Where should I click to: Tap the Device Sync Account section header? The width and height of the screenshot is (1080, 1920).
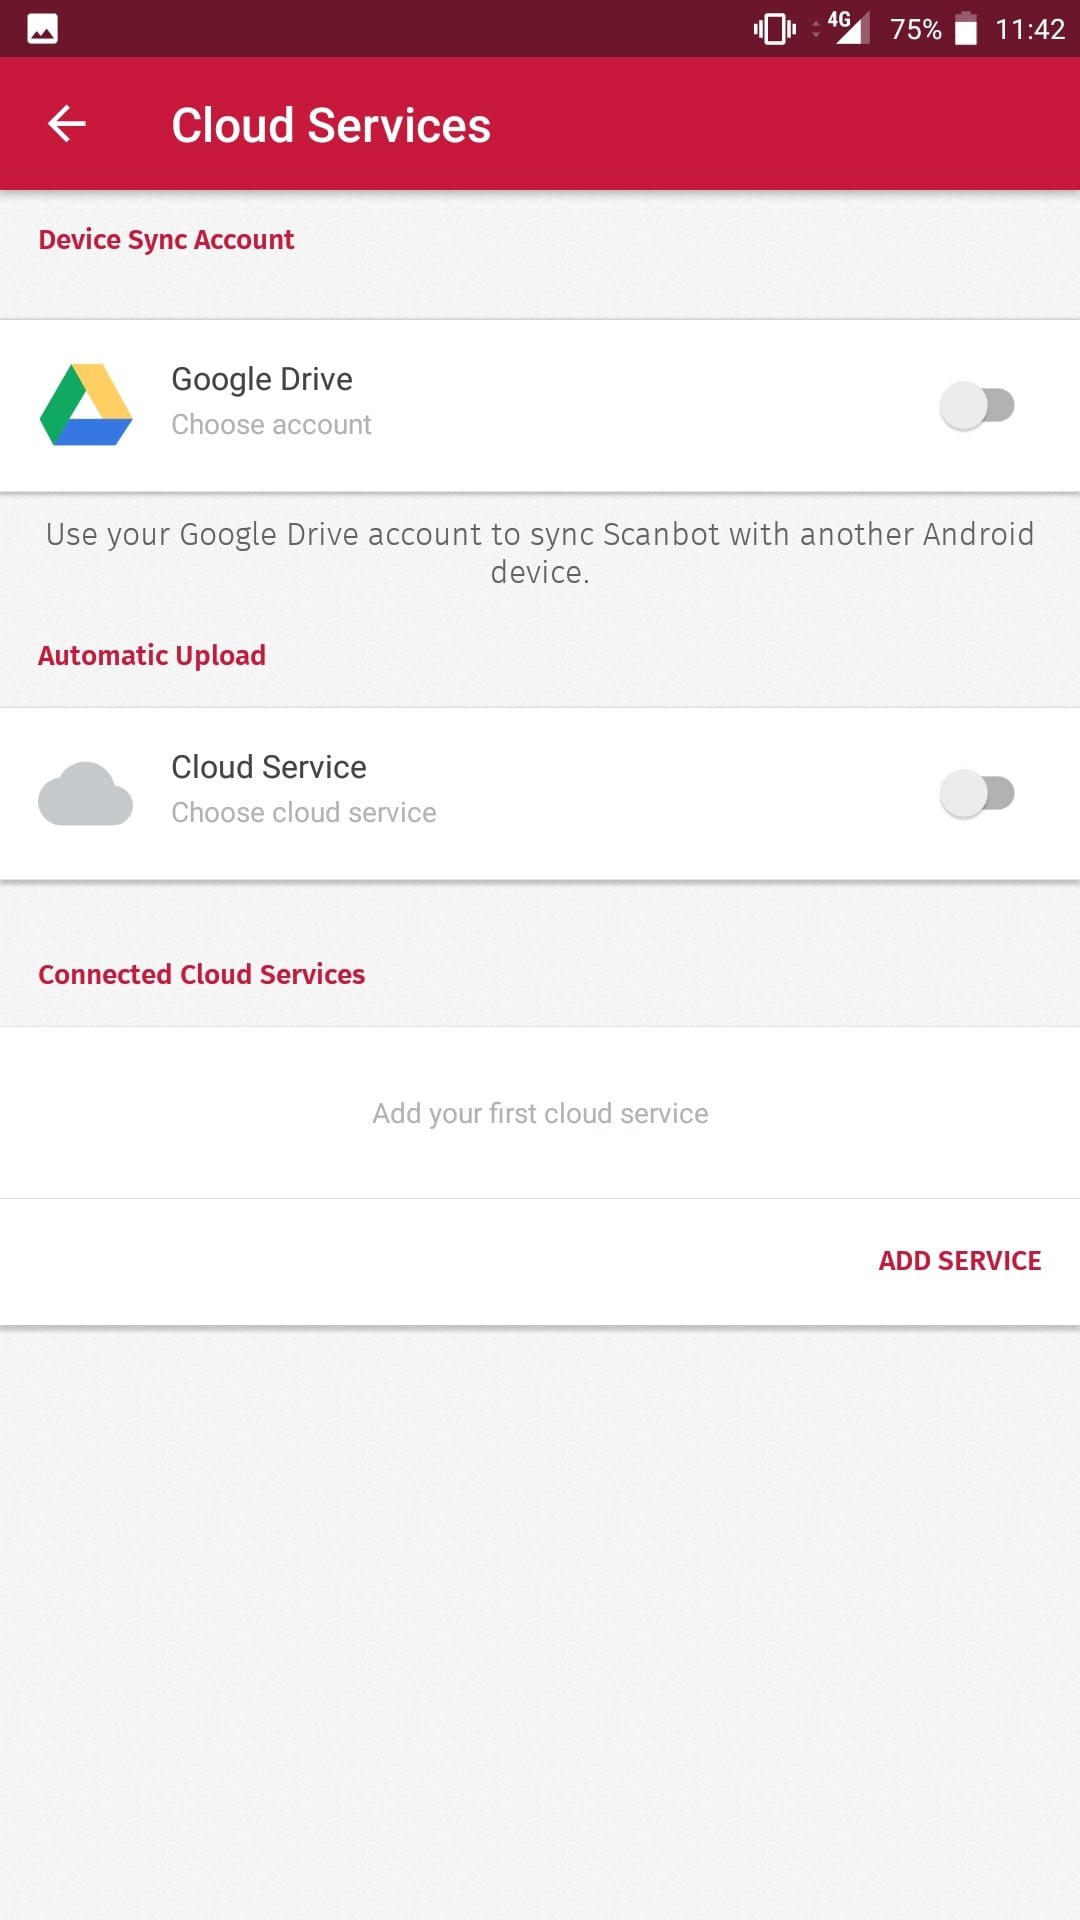tap(166, 240)
